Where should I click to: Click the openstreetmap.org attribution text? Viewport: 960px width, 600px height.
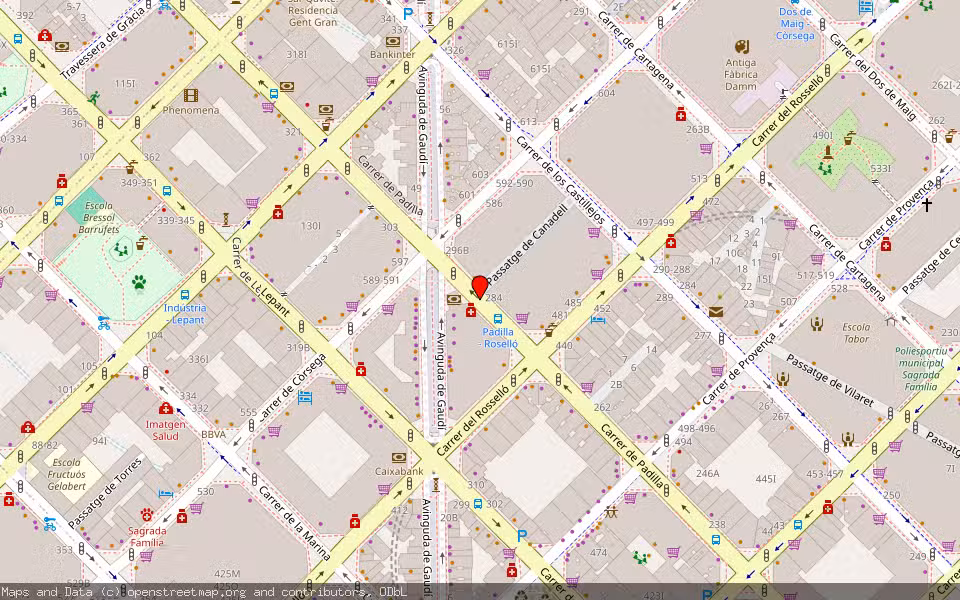pos(186,592)
